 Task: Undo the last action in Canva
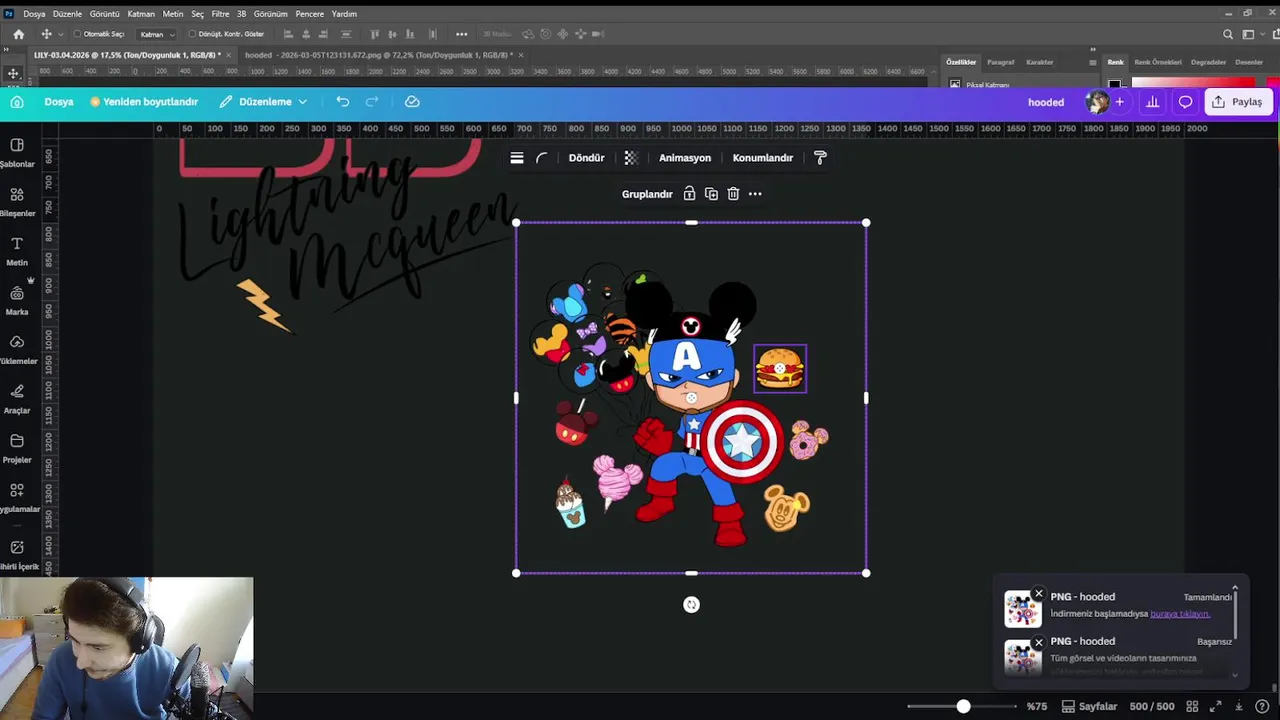pos(343,102)
